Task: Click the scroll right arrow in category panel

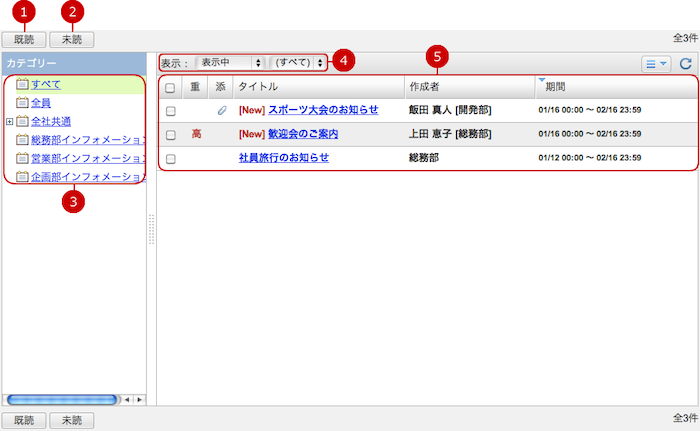Action: tap(139, 400)
